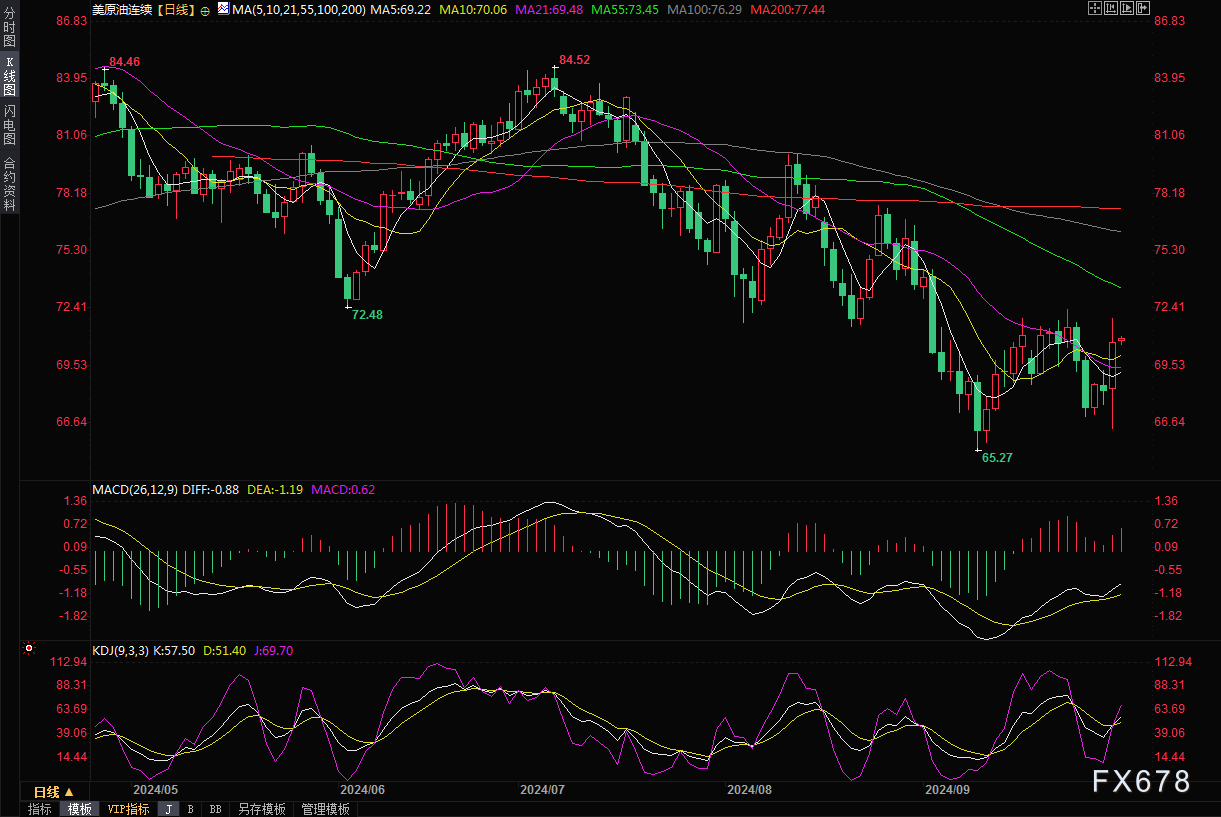
Task: Open 合约资料 contract info tab
Action: click(x=10, y=183)
